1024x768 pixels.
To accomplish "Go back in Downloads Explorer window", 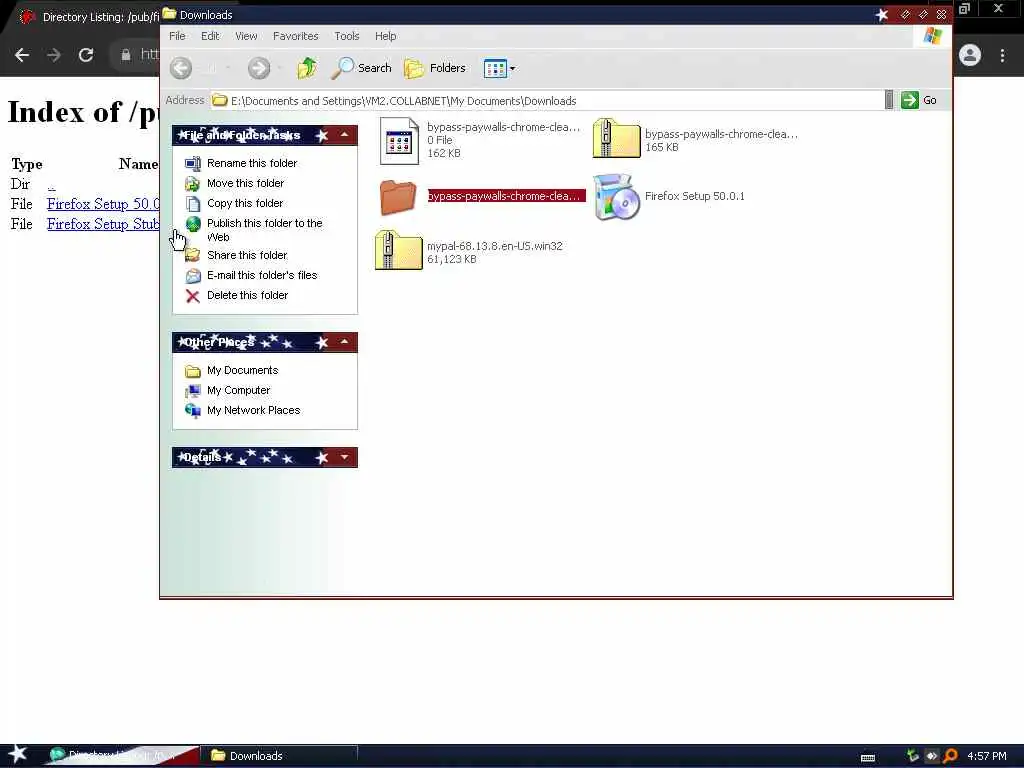I will [x=181, y=68].
